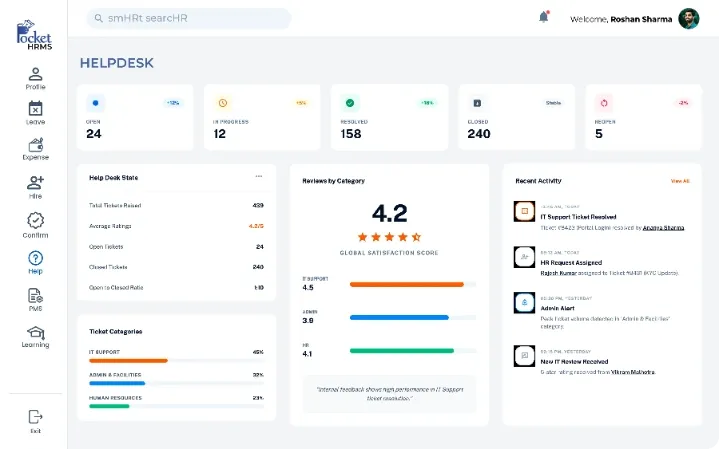Click the notification bell icon
Viewport: 719px width, 449px height.
544,17
